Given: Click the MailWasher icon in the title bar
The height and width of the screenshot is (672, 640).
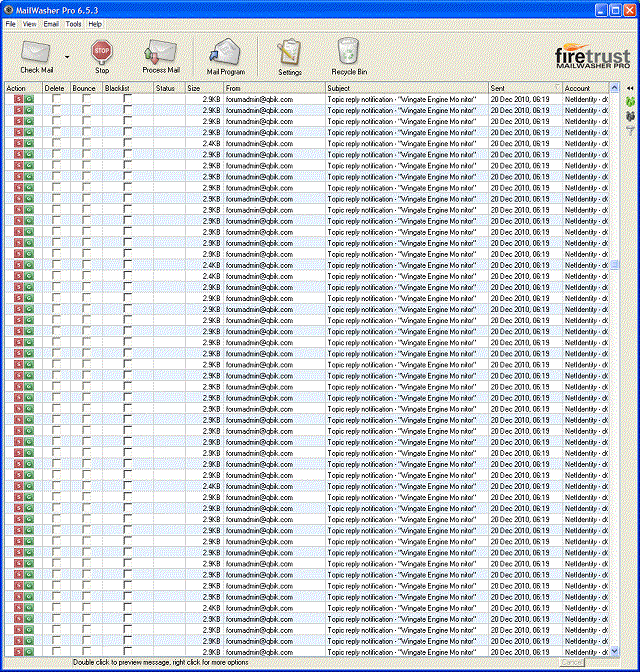Looking at the screenshot, I should click(x=8, y=9).
